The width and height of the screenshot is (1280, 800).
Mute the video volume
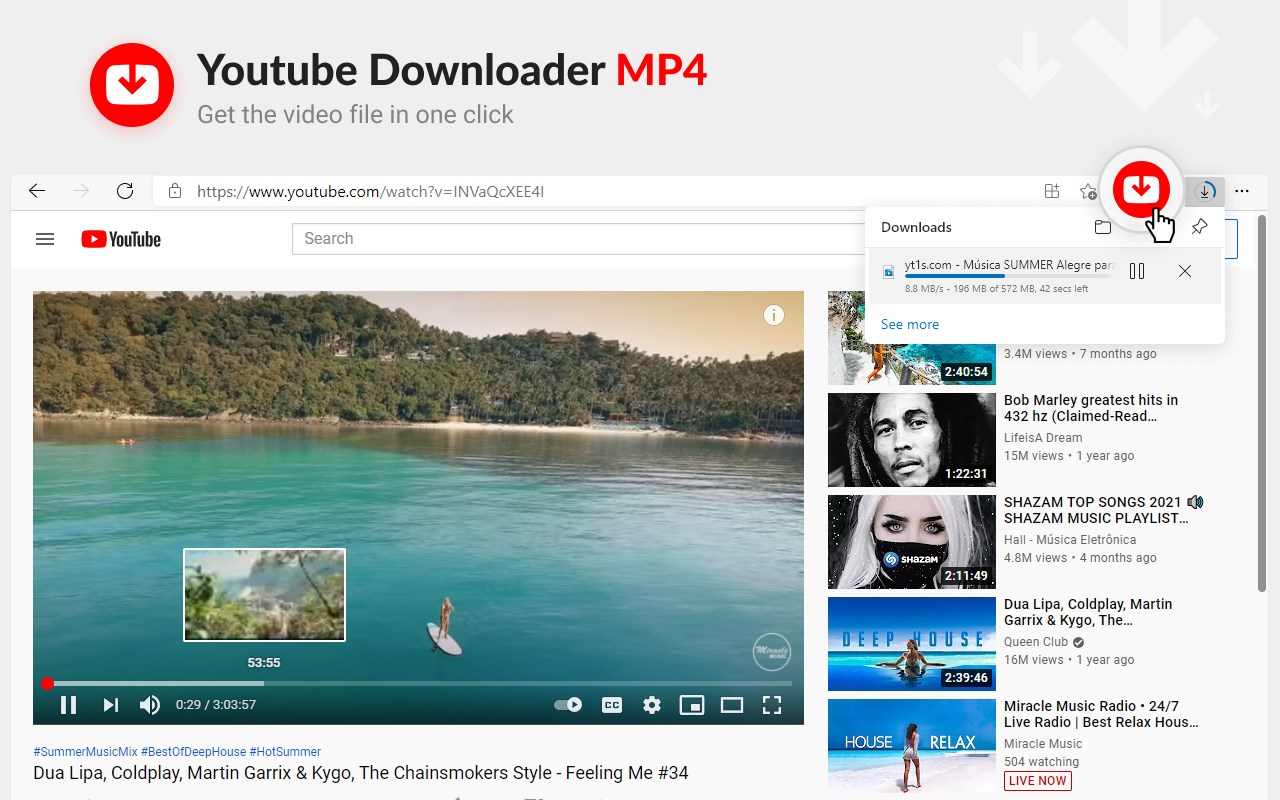click(150, 705)
